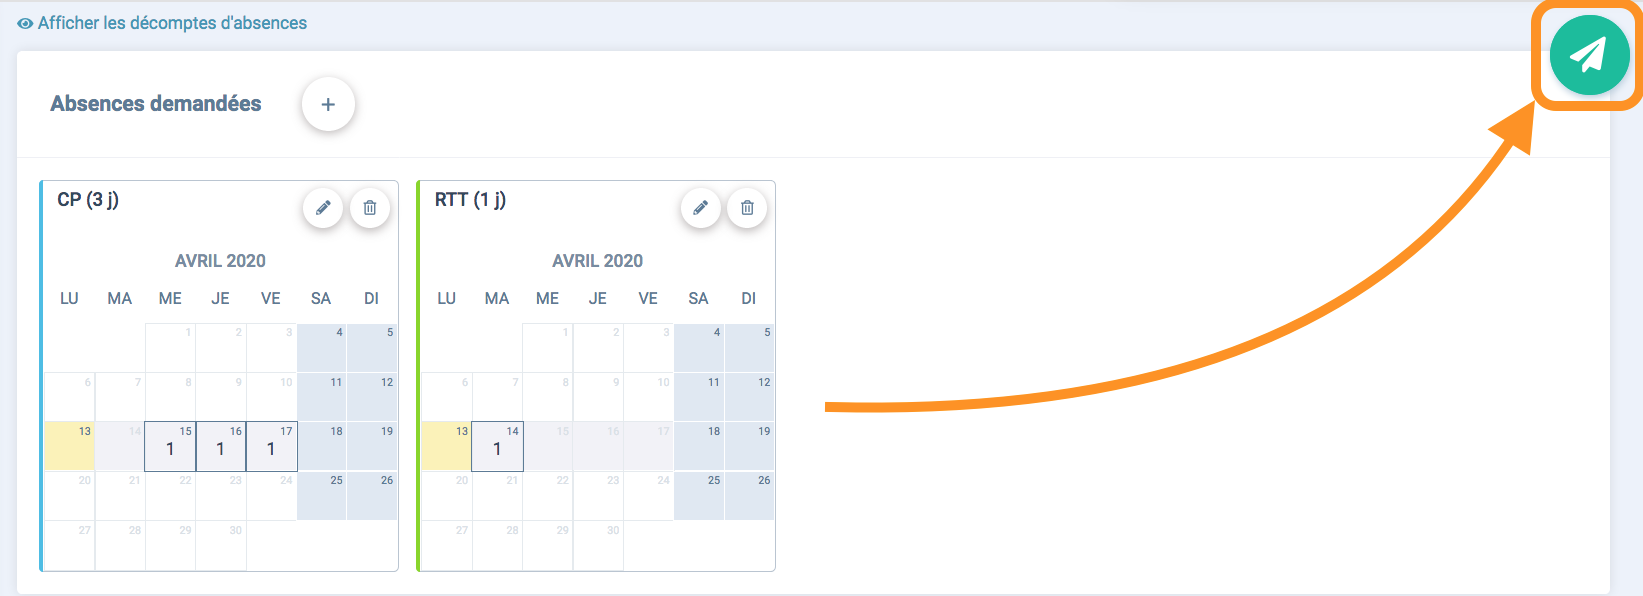The height and width of the screenshot is (596, 1643).
Task: Delete the RTT absence with trash icon
Action: (747, 208)
